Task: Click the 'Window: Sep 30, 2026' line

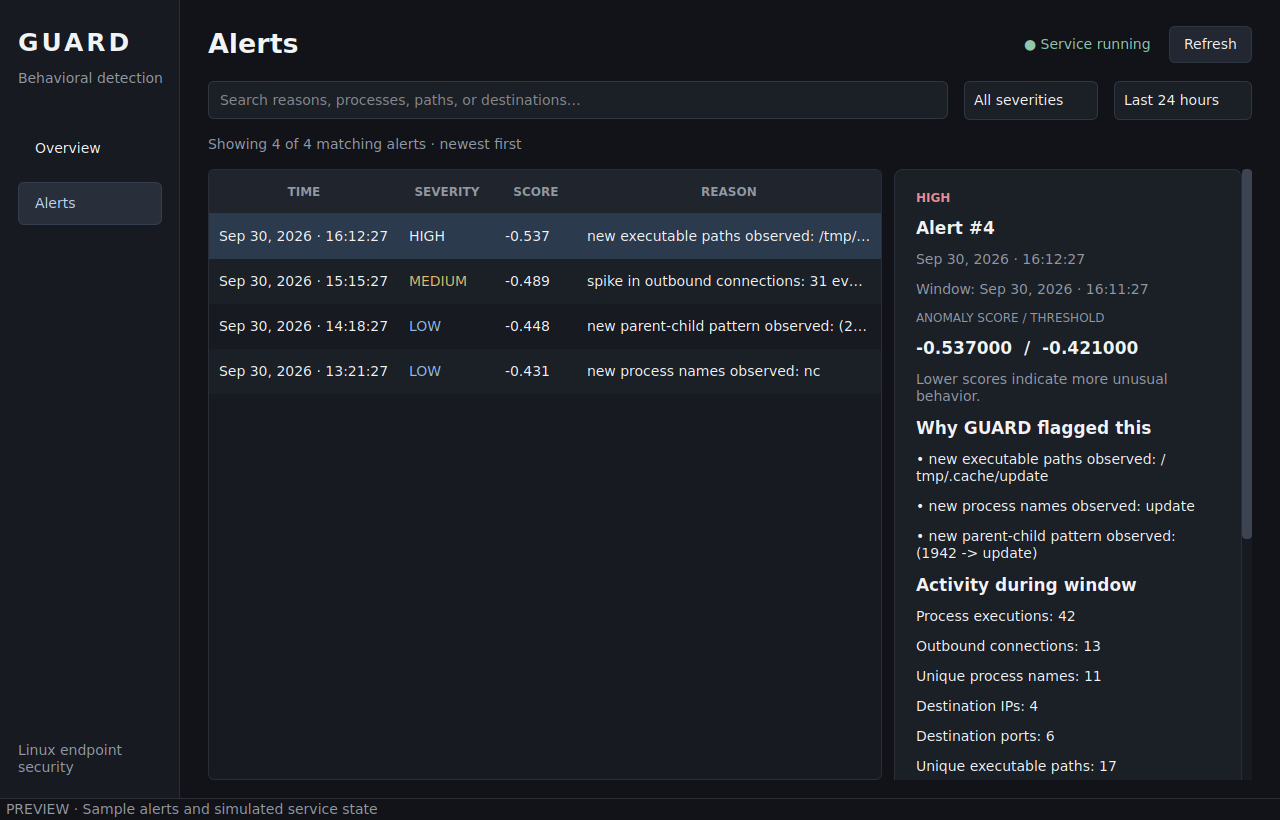Action: (x=1032, y=289)
